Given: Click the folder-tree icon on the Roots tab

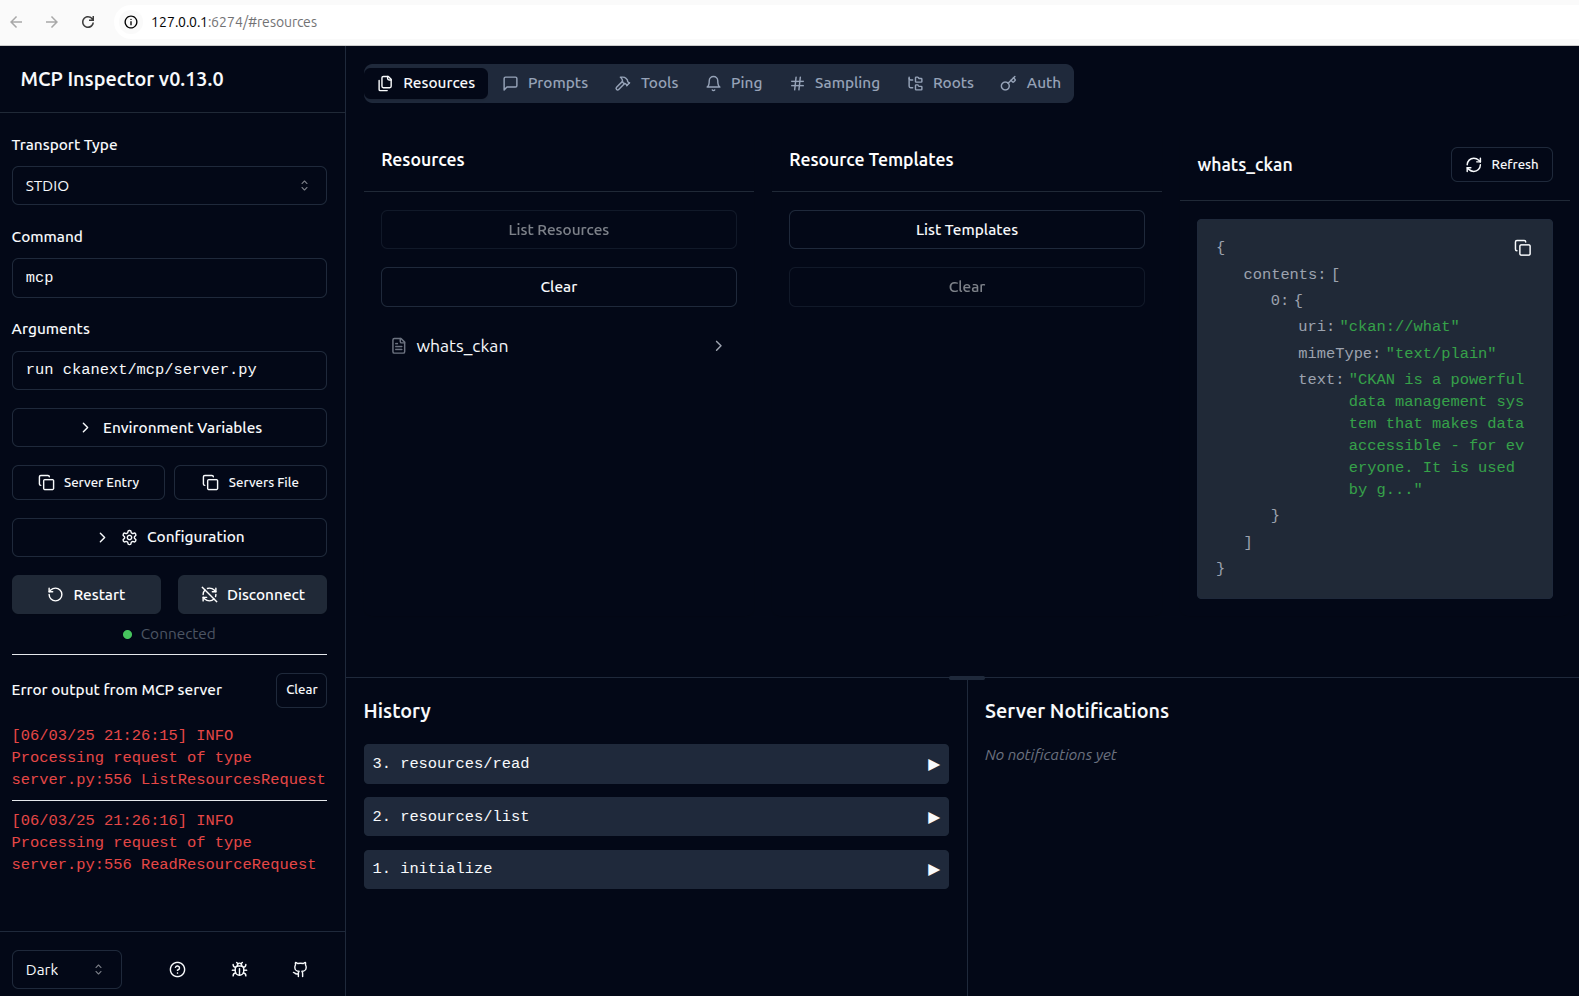Looking at the screenshot, I should 915,83.
